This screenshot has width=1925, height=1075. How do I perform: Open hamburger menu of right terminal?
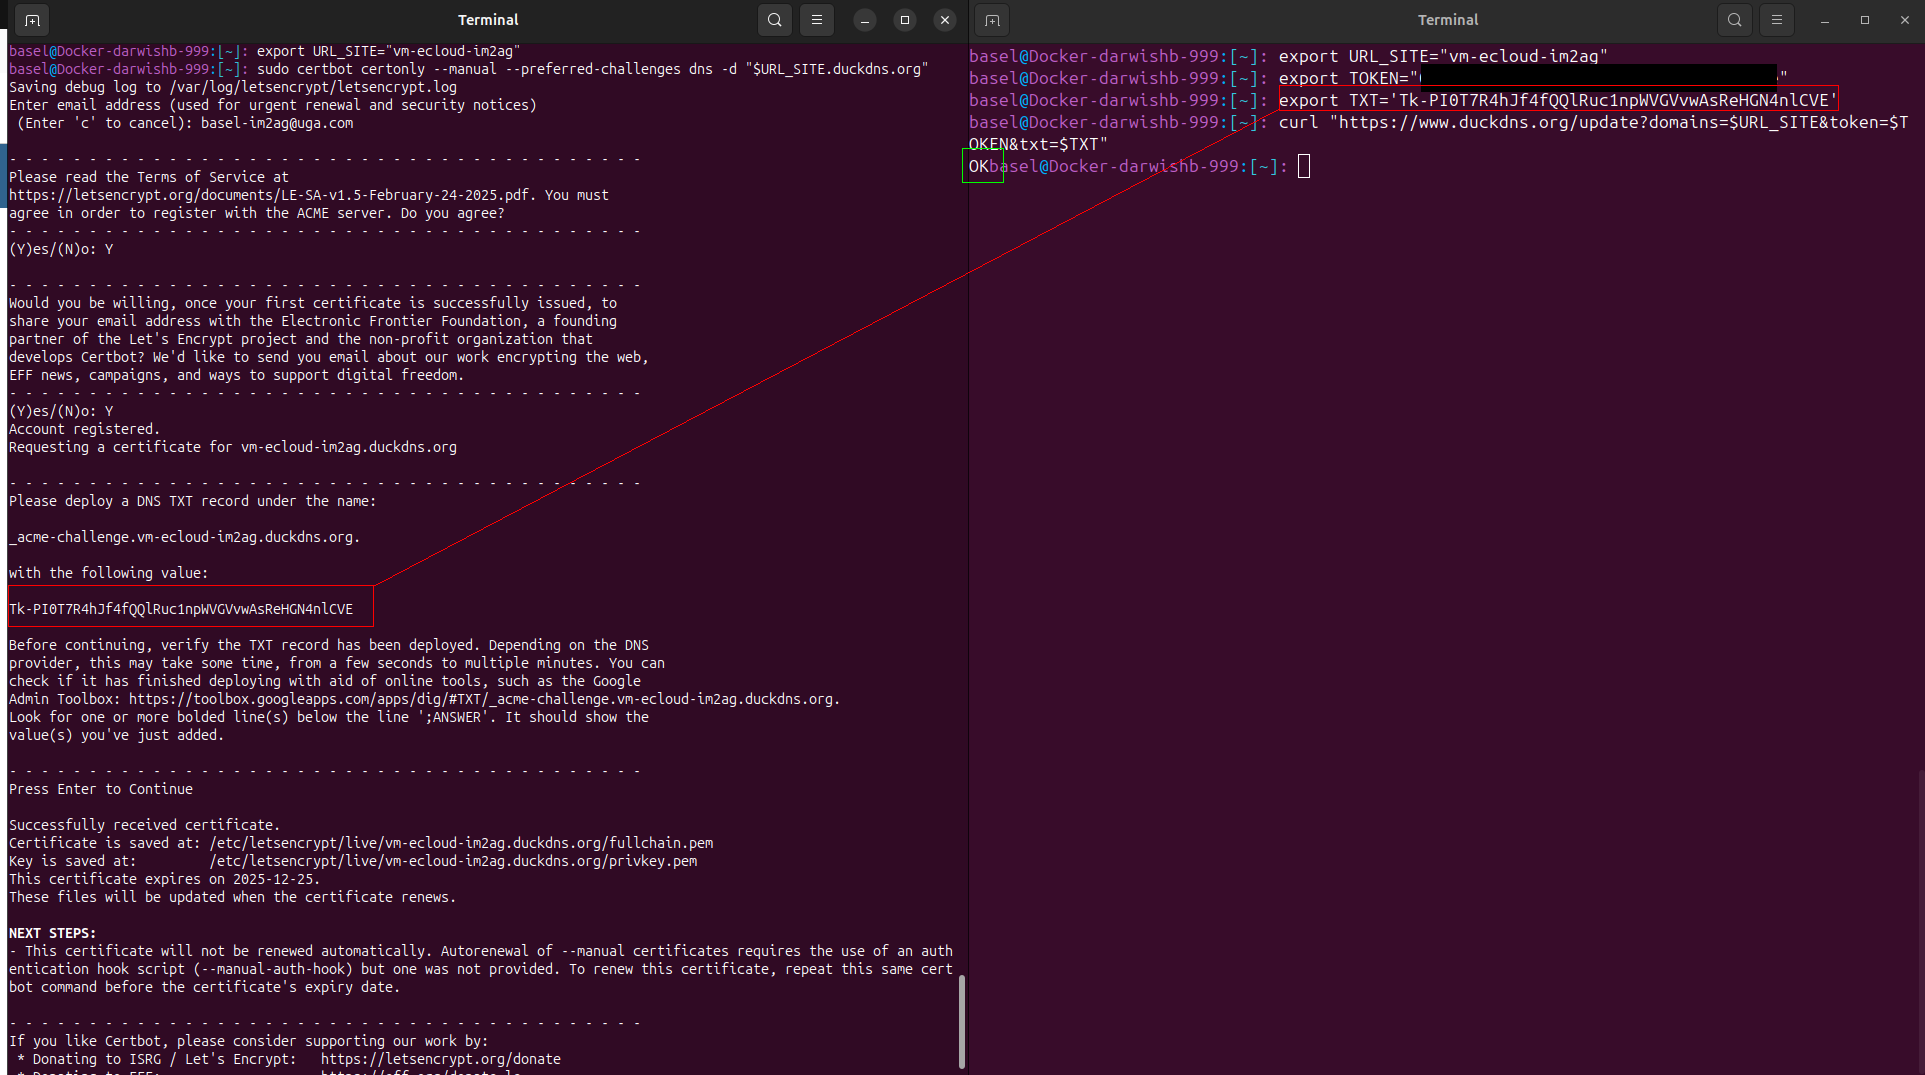coord(1777,20)
